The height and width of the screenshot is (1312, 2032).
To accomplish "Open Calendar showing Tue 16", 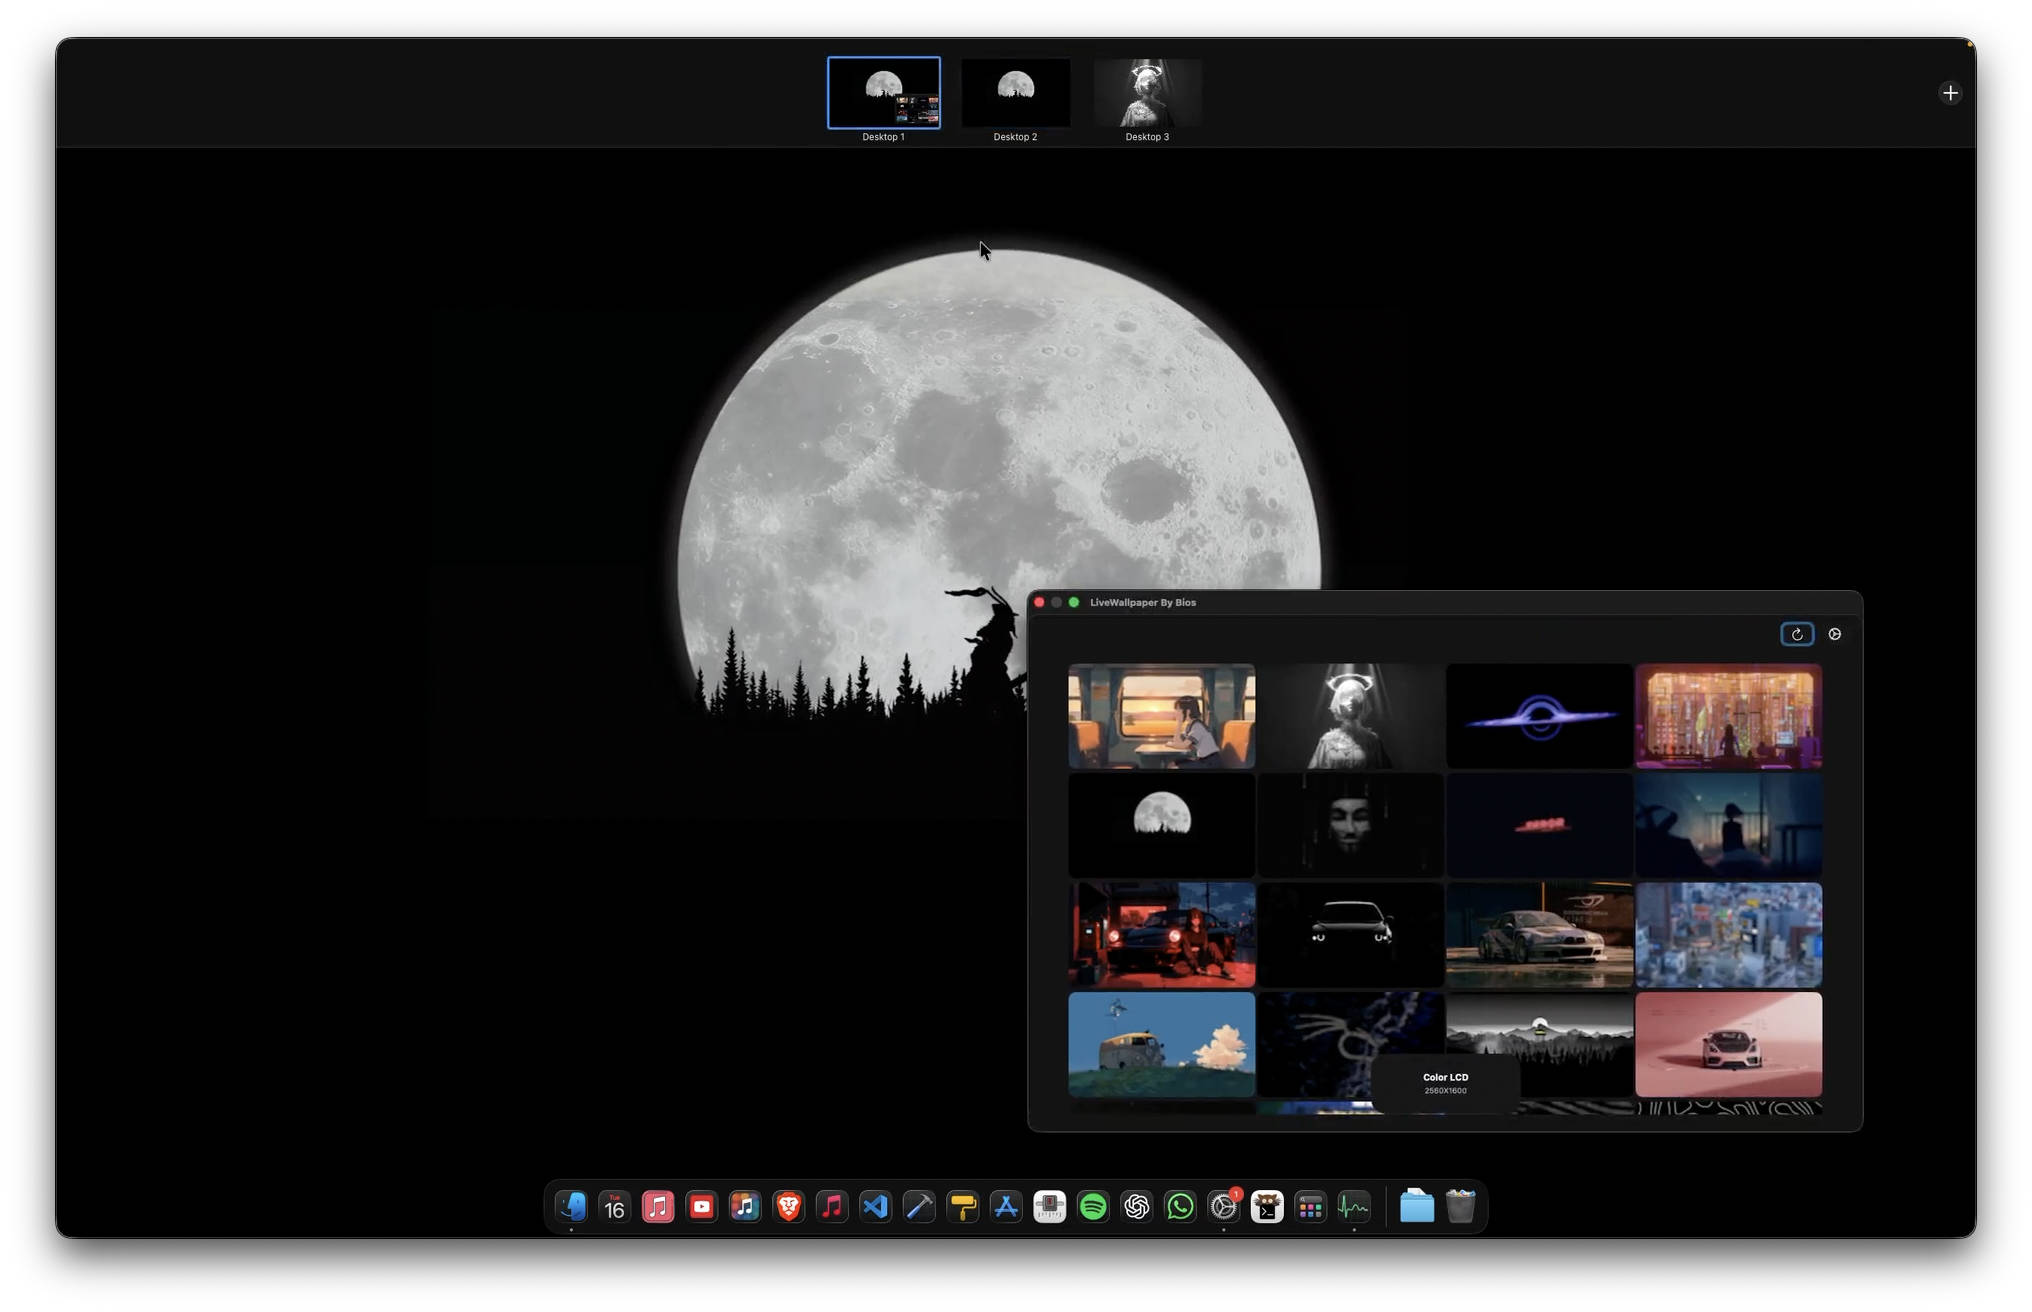I will pos(614,1207).
